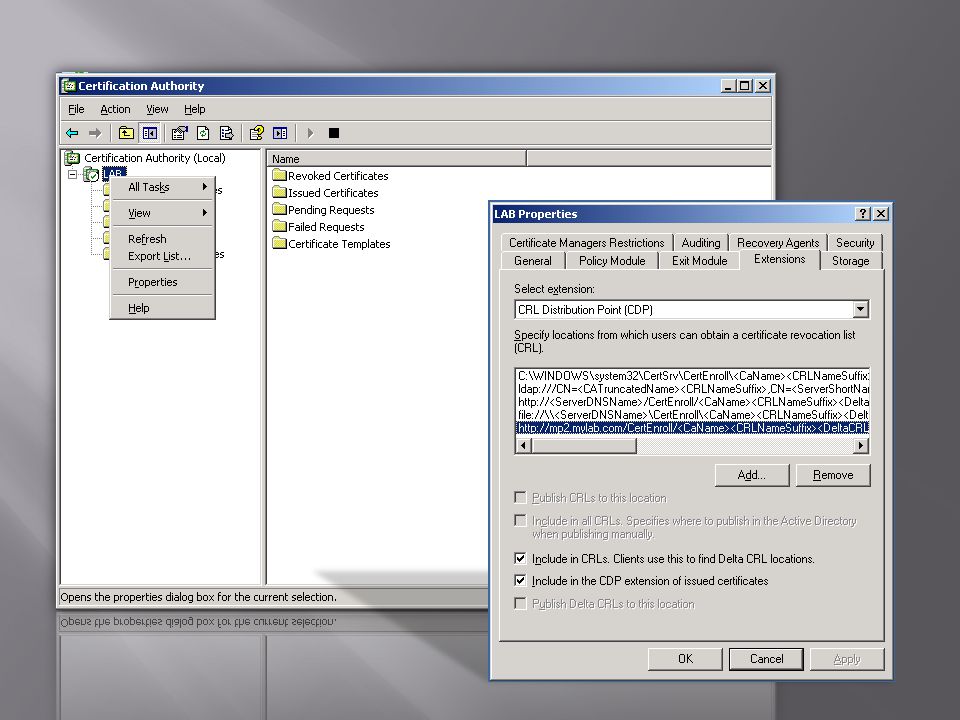
Task: Click the CRL list horizontal scrollbar thumb
Action: point(584,446)
